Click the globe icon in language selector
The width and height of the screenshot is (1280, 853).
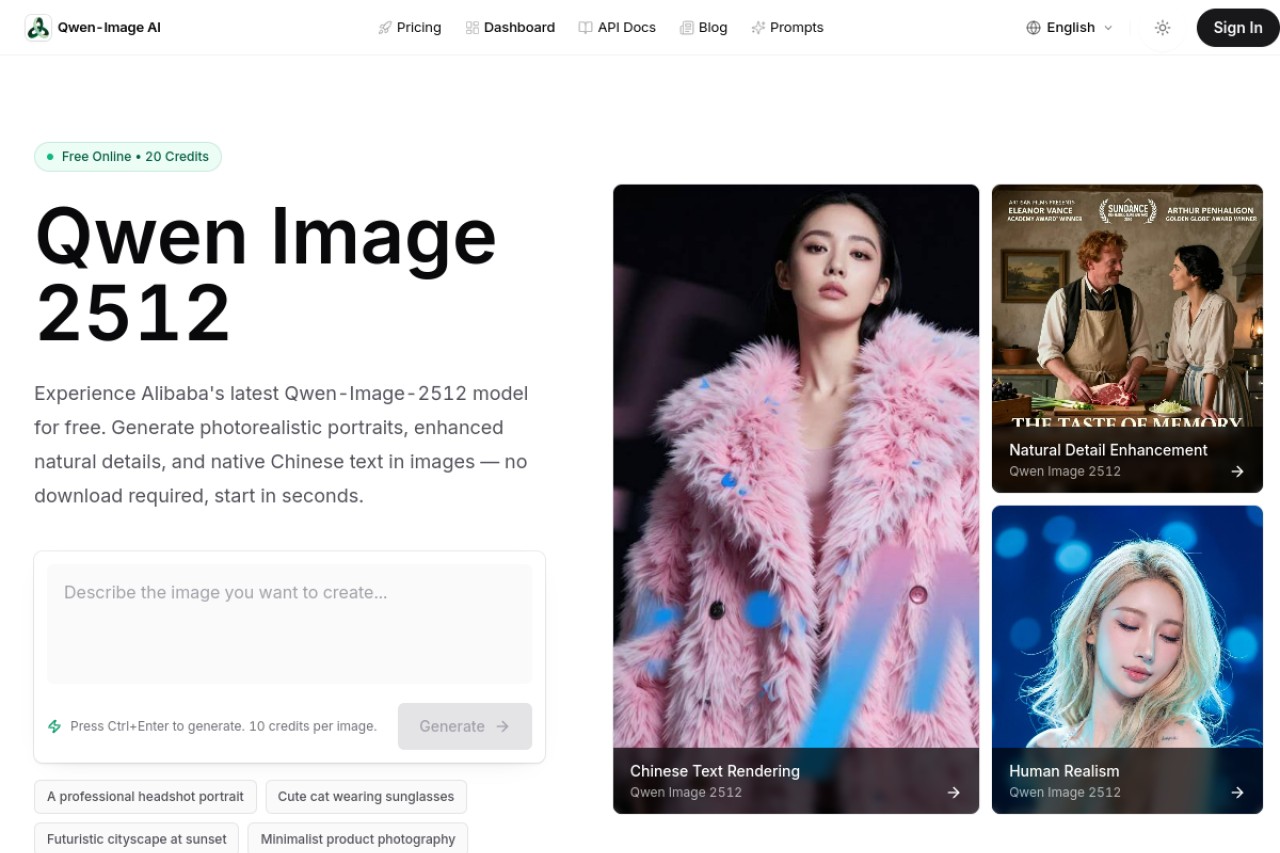coord(1034,28)
